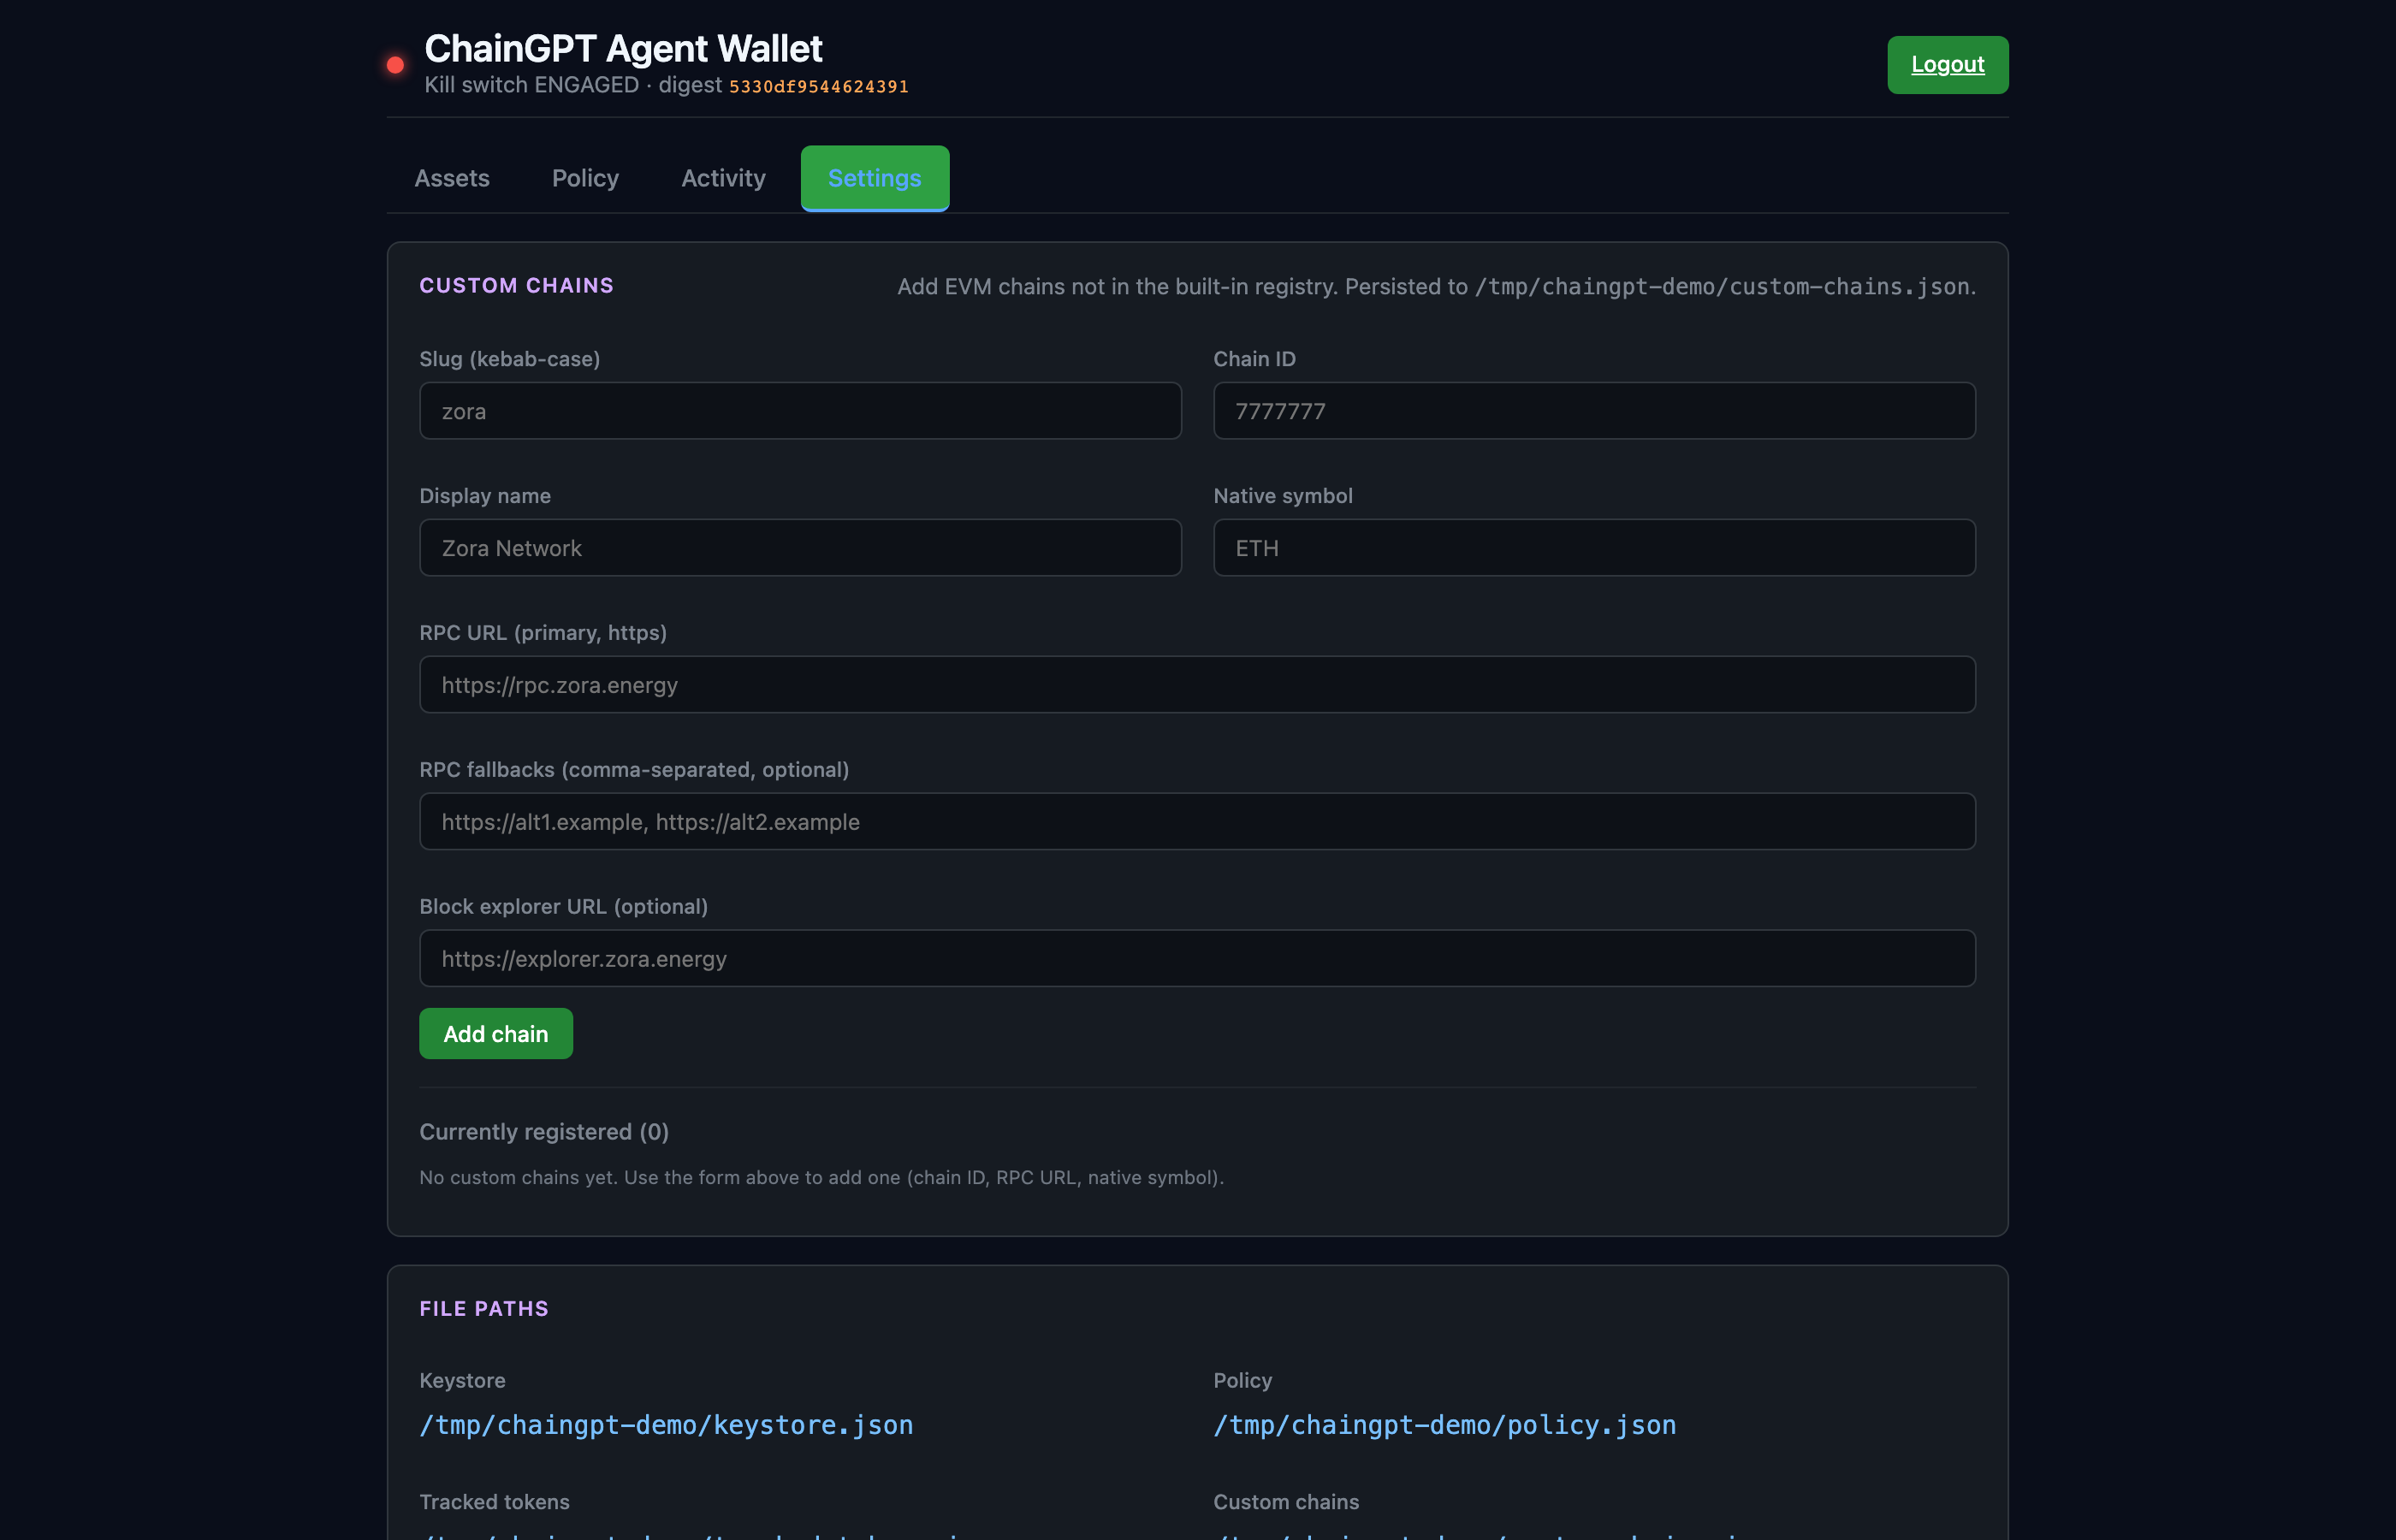This screenshot has height=1540, width=2396.
Task: Open the Activity tab
Action: pyautogui.click(x=723, y=178)
